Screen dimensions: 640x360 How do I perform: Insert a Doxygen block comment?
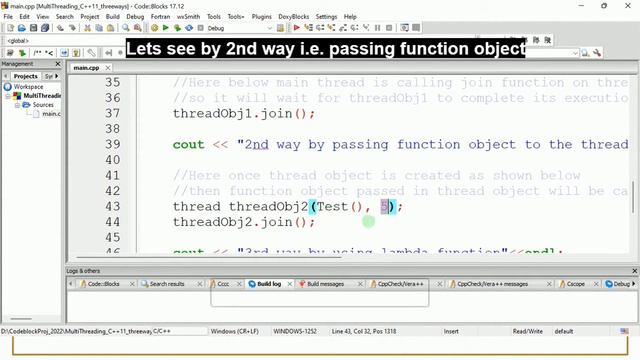(37, 53)
